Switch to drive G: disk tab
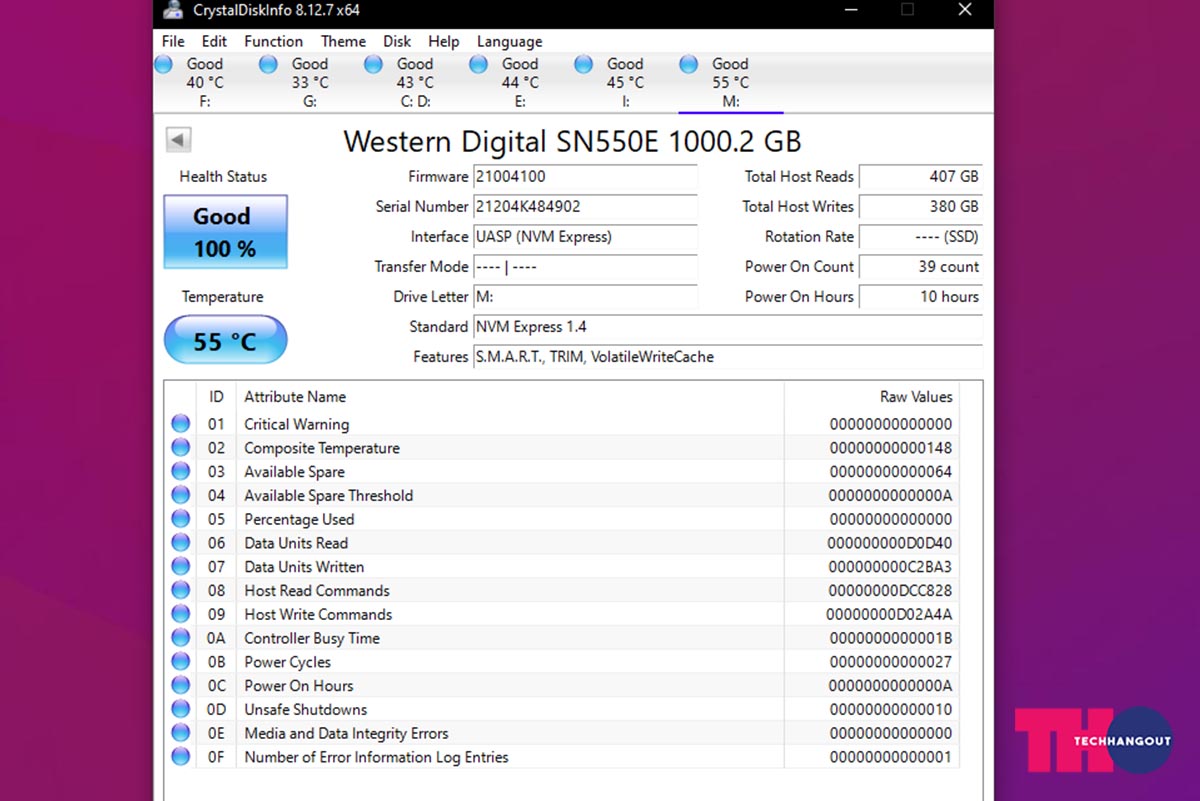Image resolution: width=1200 pixels, height=801 pixels. tap(310, 83)
